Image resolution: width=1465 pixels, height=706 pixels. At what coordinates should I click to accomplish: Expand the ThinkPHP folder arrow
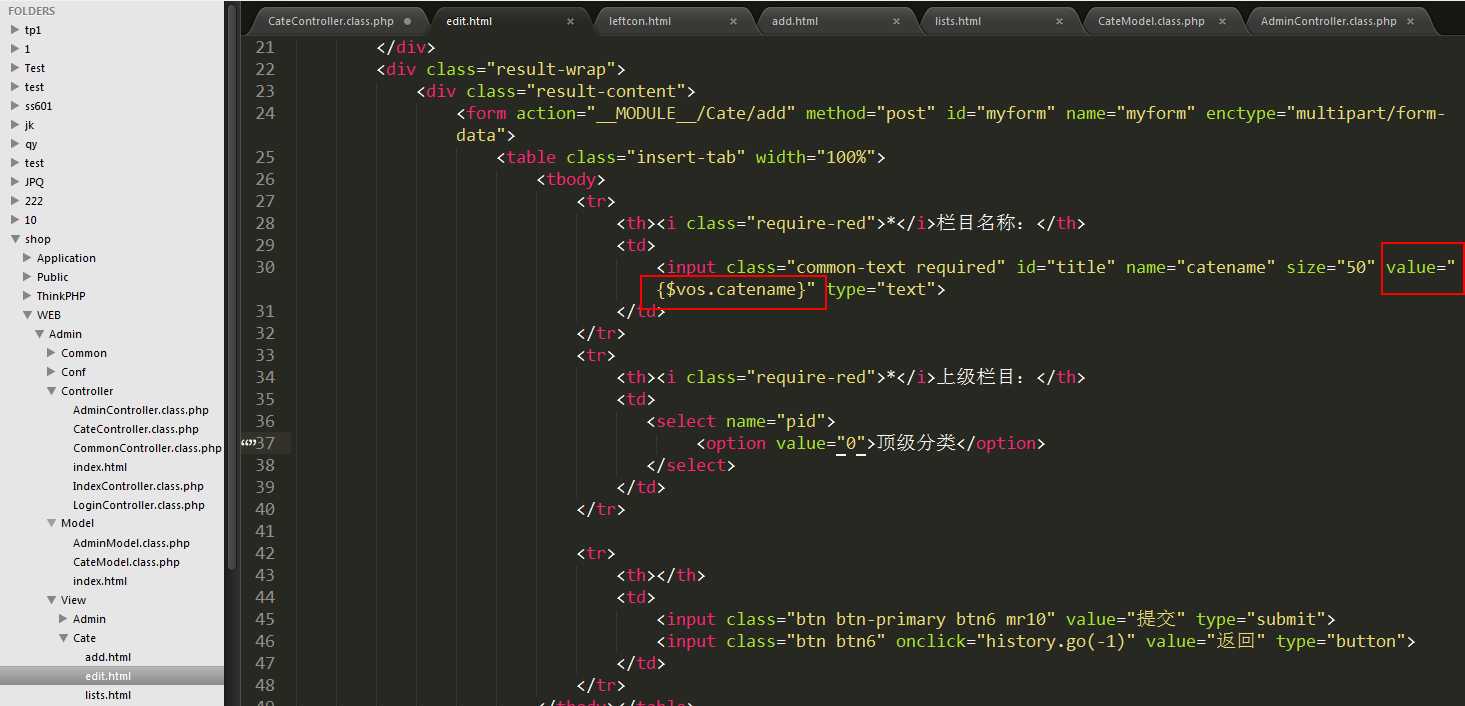click(x=27, y=296)
